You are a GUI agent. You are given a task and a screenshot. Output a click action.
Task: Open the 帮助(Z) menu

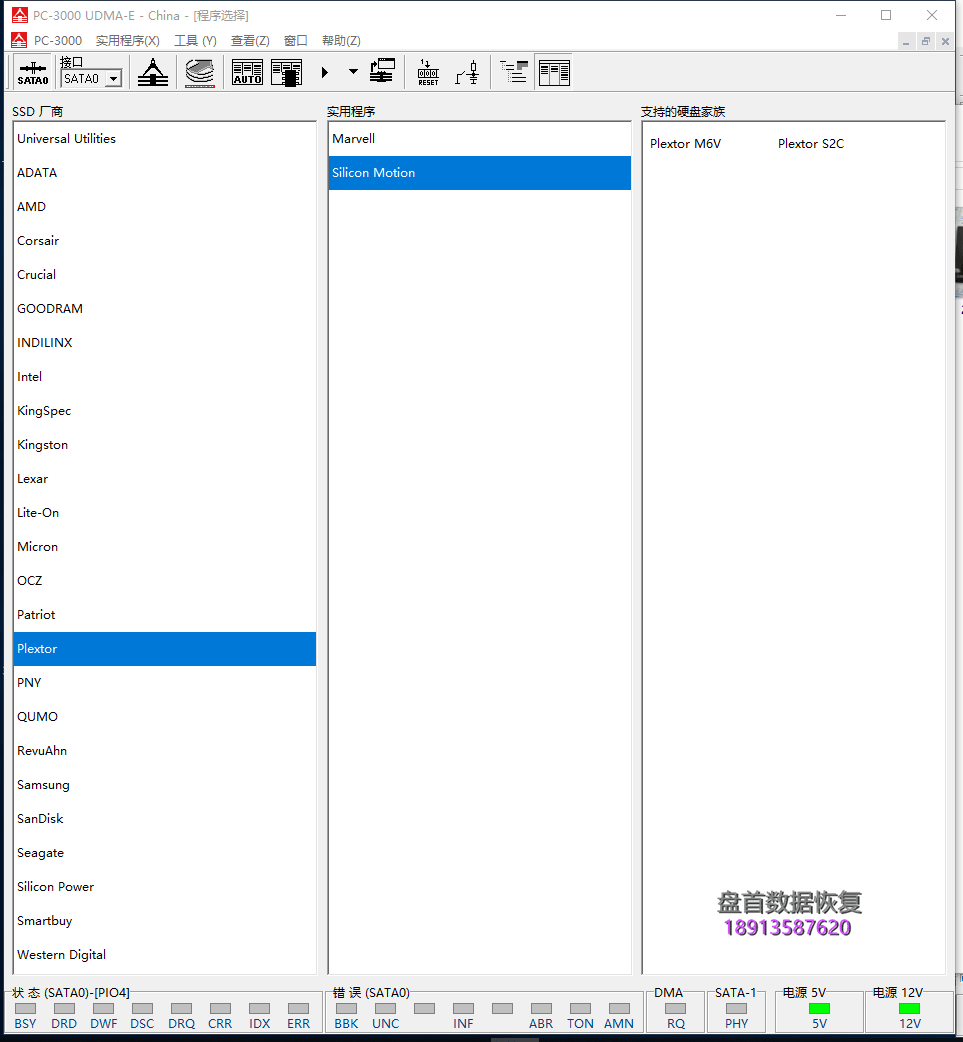pyautogui.click(x=341, y=41)
